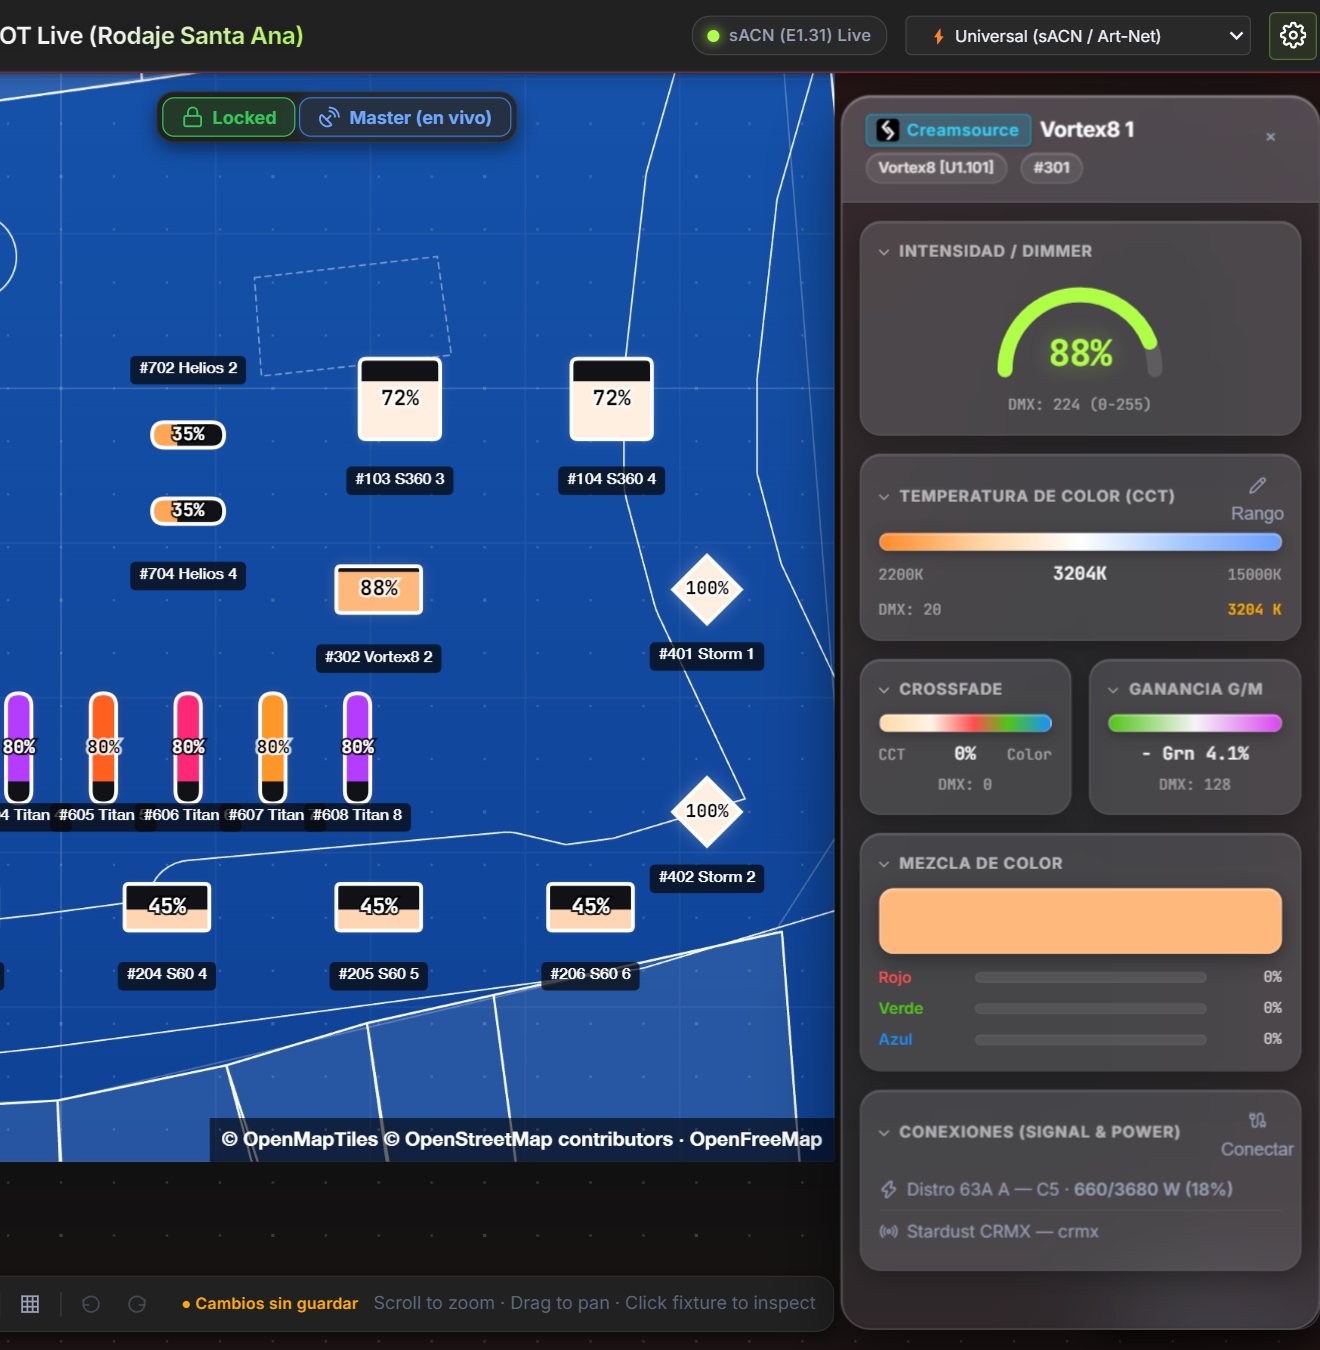This screenshot has width=1320, height=1350.
Task: Collapse the Crossfade section
Action: click(884, 690)
